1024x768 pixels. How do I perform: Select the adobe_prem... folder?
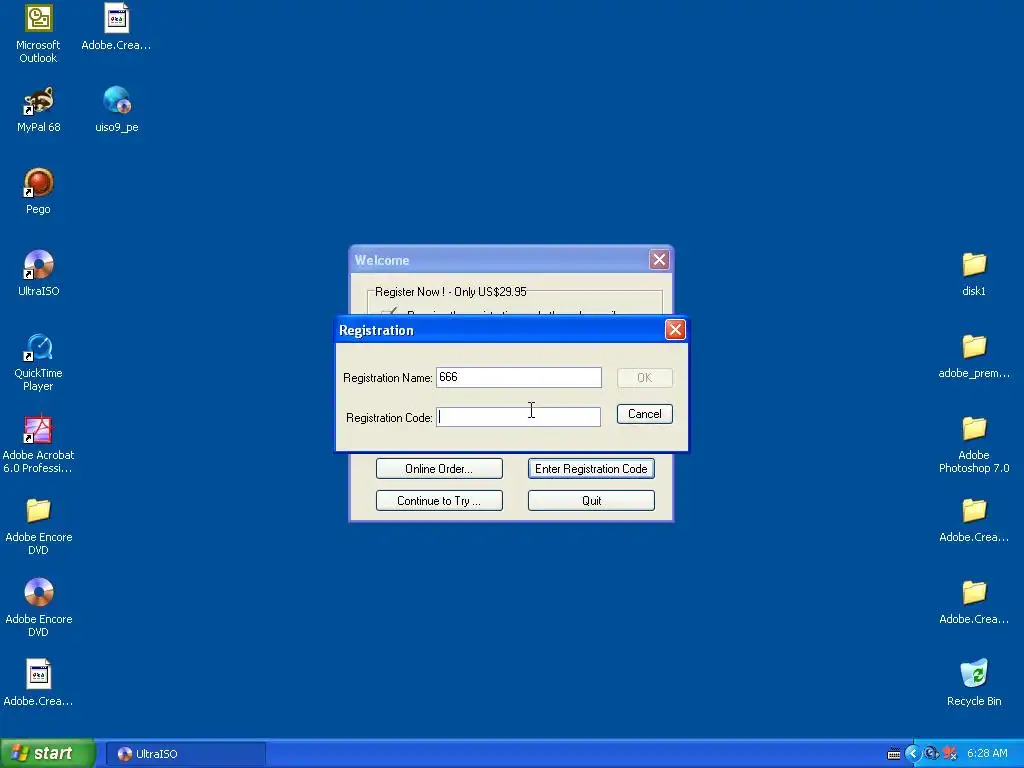tap(974, 355)
